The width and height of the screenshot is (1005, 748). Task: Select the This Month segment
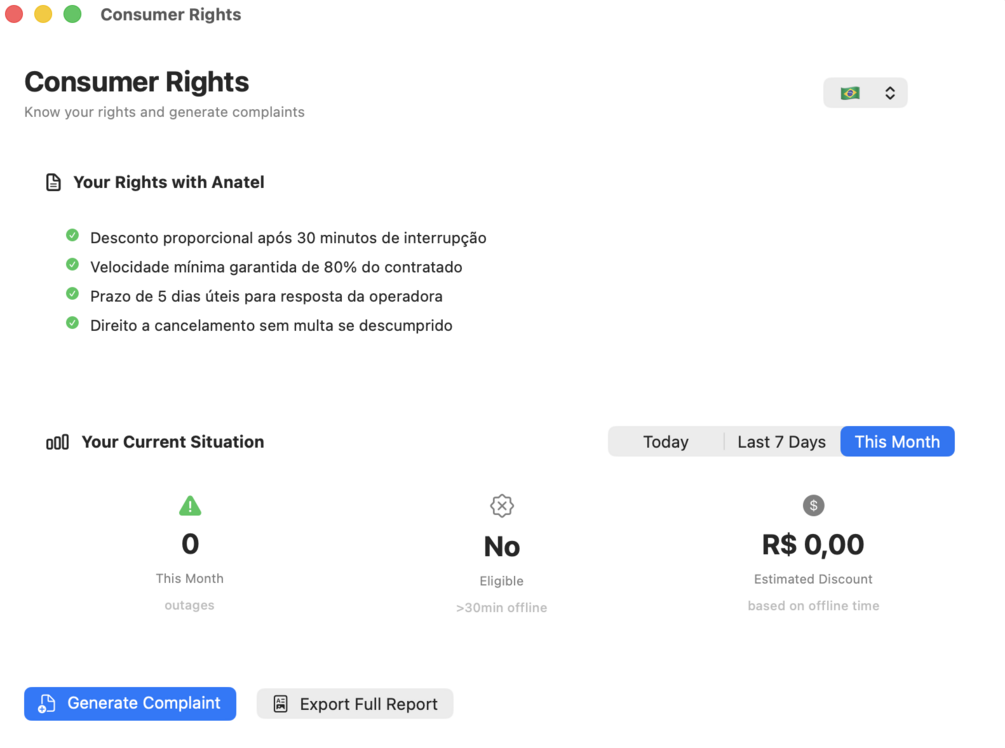point(897,442)
